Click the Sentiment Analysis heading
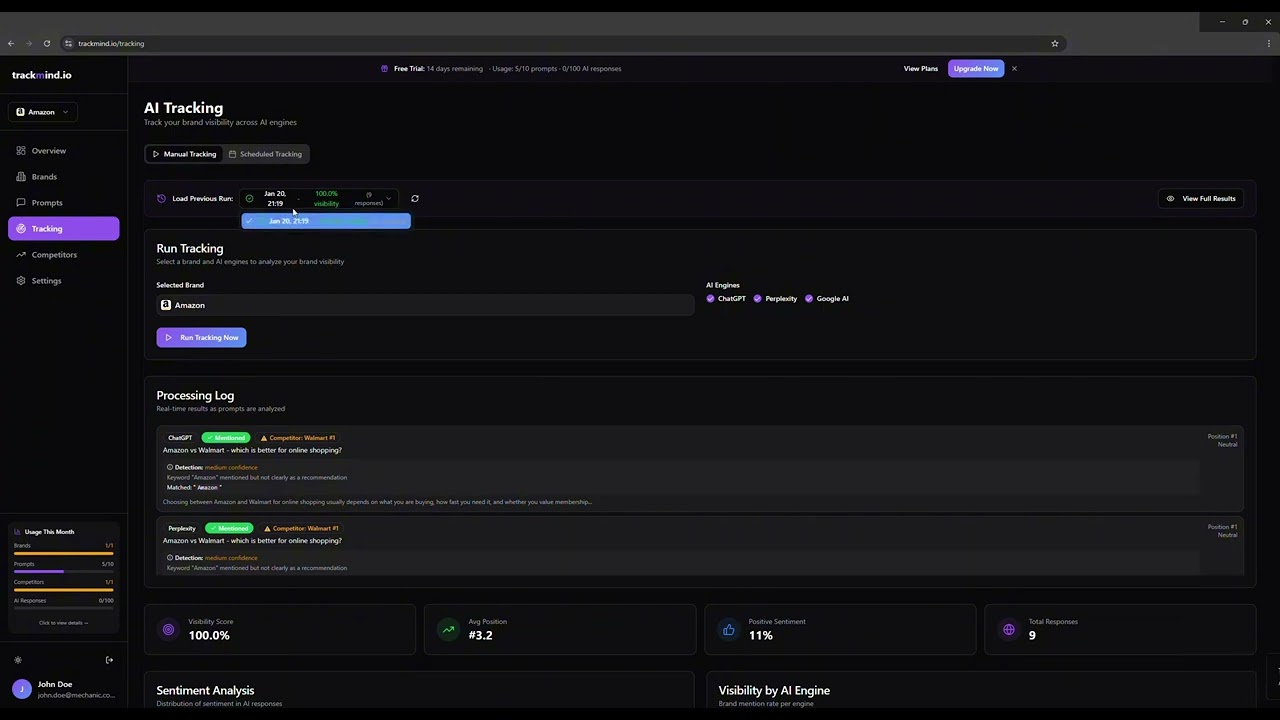This screenshot has width=1280, height=720. coord(205,690)
